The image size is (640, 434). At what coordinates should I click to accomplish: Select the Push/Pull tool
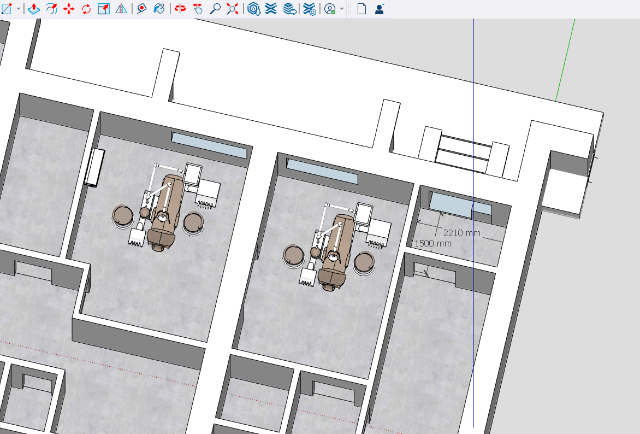(34, 9)
